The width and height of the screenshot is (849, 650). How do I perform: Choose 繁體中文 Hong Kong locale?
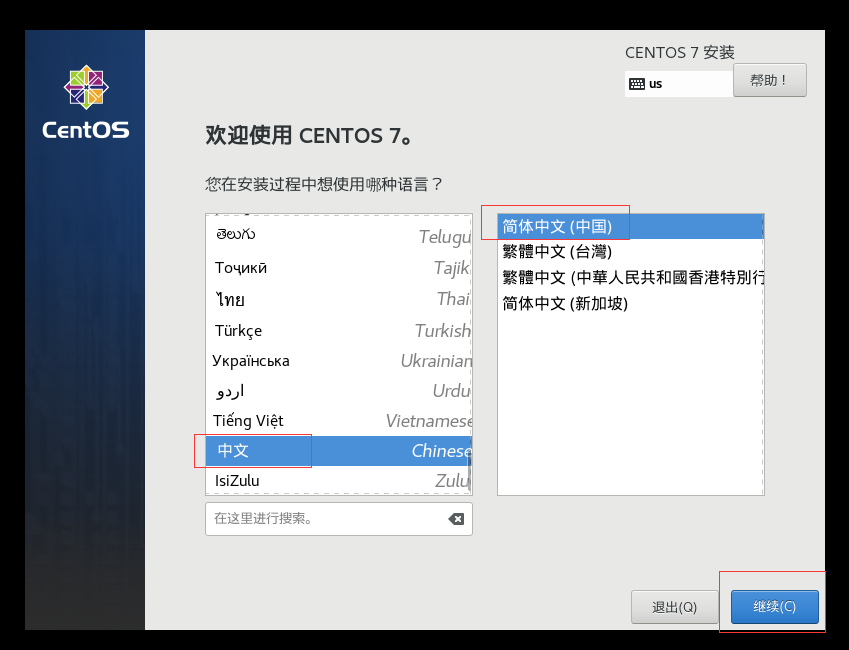[630, 277]
